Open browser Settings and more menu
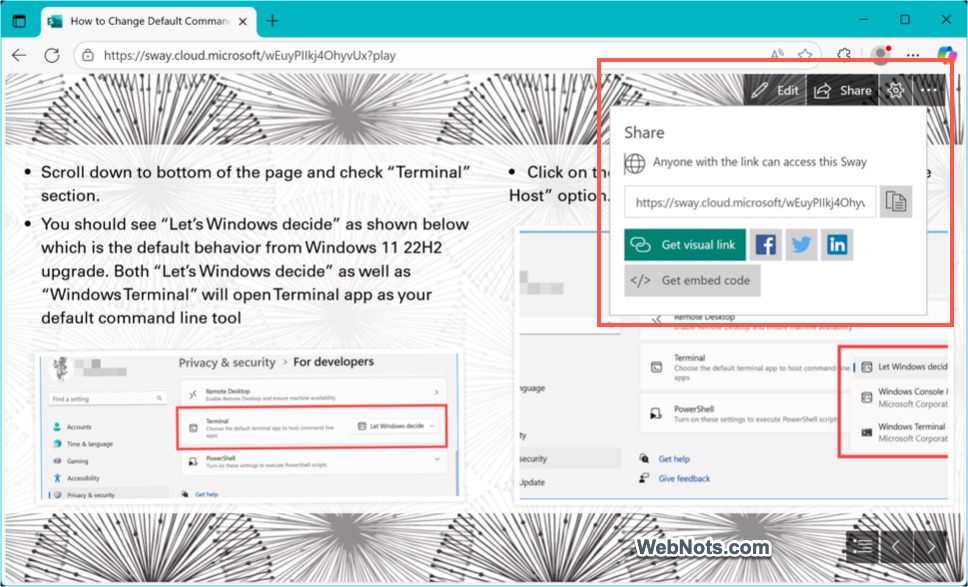The width and height of the screenshot is (968, 587). tap(913, 56)
